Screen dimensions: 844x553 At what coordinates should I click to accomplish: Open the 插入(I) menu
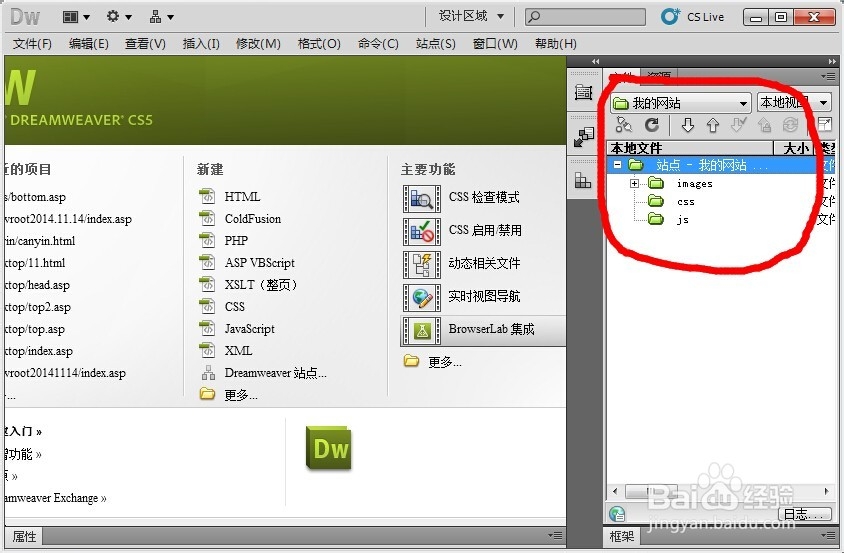click(201, 44)
